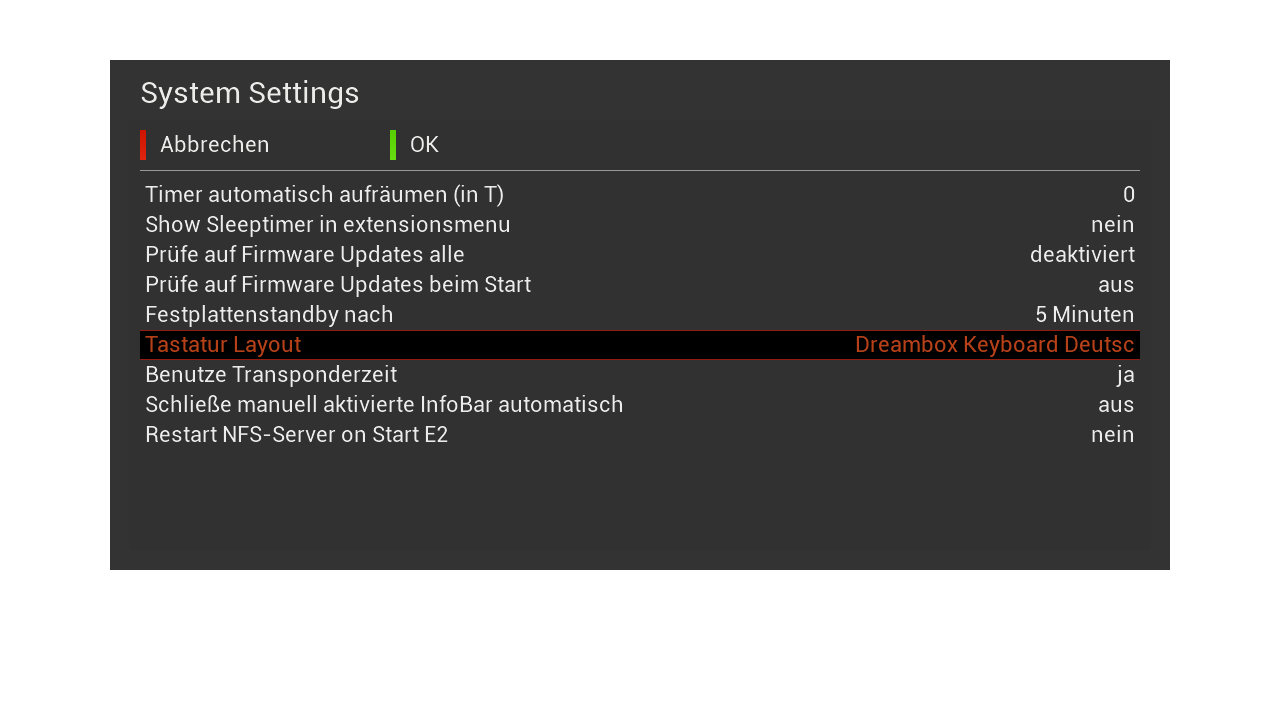
Task: Select the Timer automatisch aufräumen row
Action: coord(324,195)
